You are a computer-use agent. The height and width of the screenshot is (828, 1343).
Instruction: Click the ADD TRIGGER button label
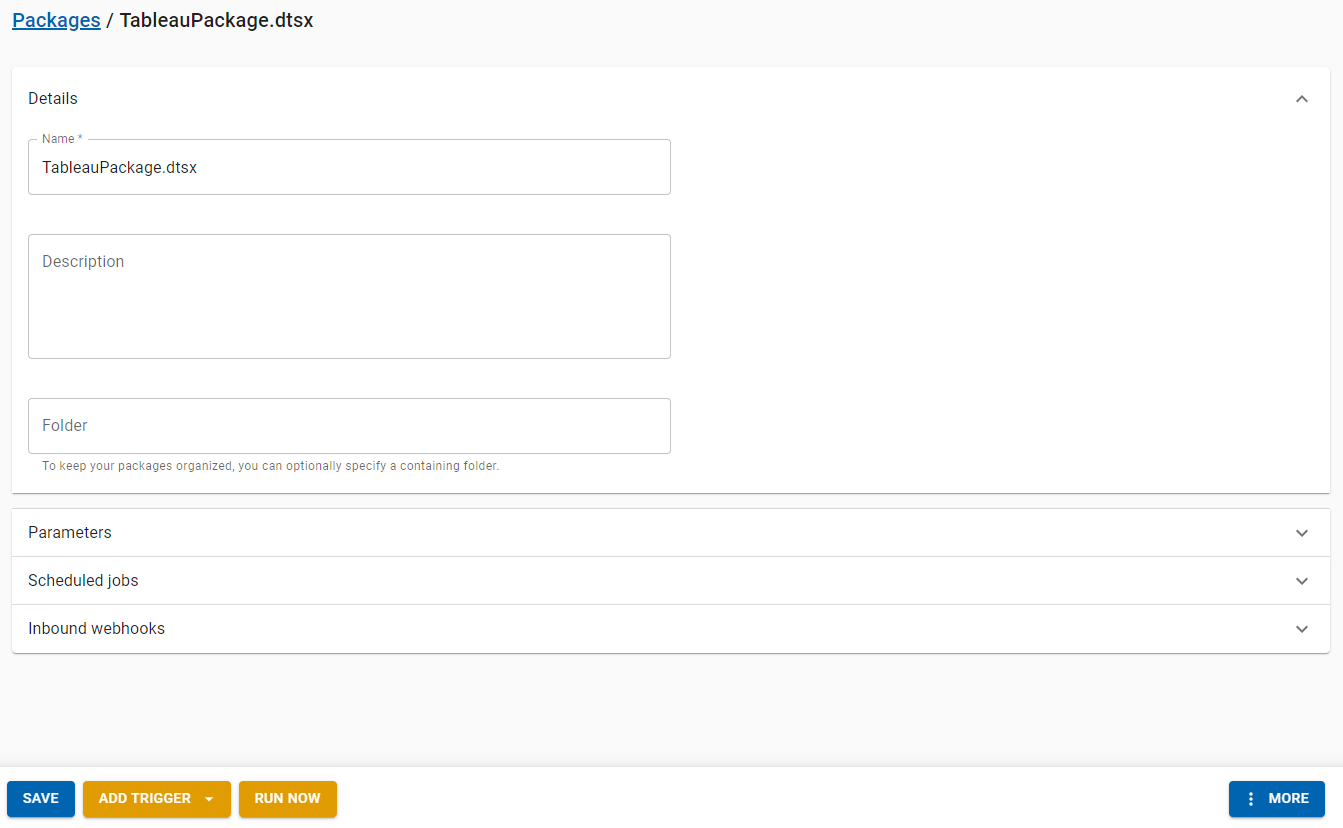point(144,799)
